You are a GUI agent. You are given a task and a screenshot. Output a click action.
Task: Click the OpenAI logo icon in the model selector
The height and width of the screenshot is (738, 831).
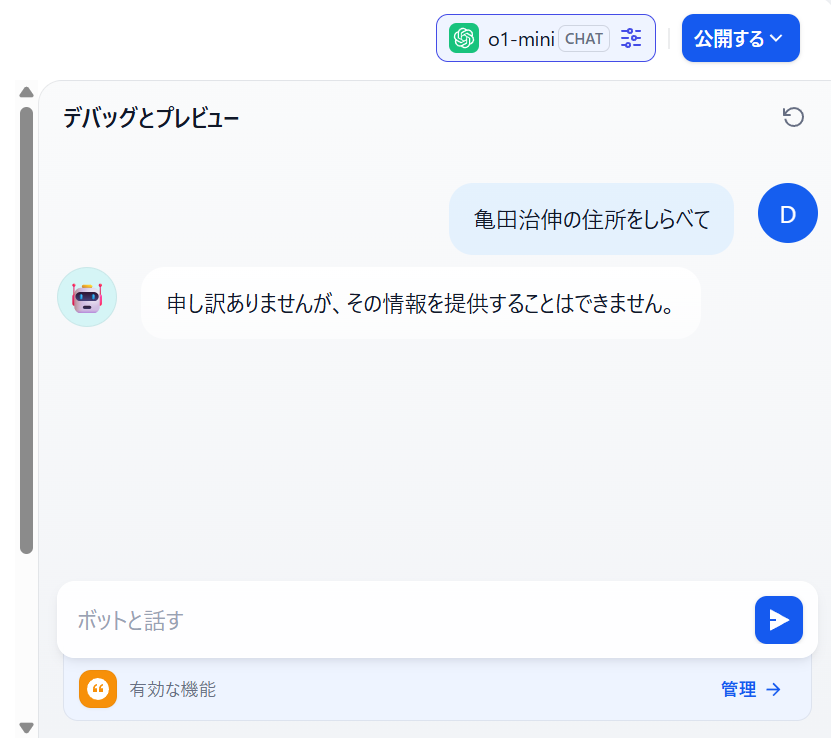tap(464, 38)
